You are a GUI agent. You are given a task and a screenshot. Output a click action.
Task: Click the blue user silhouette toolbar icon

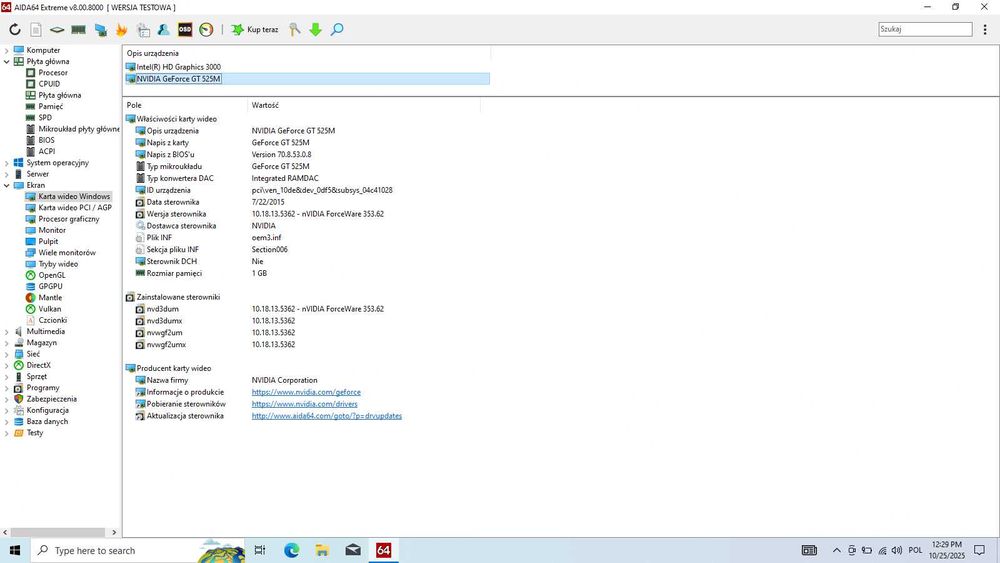[x=163, y=29]
